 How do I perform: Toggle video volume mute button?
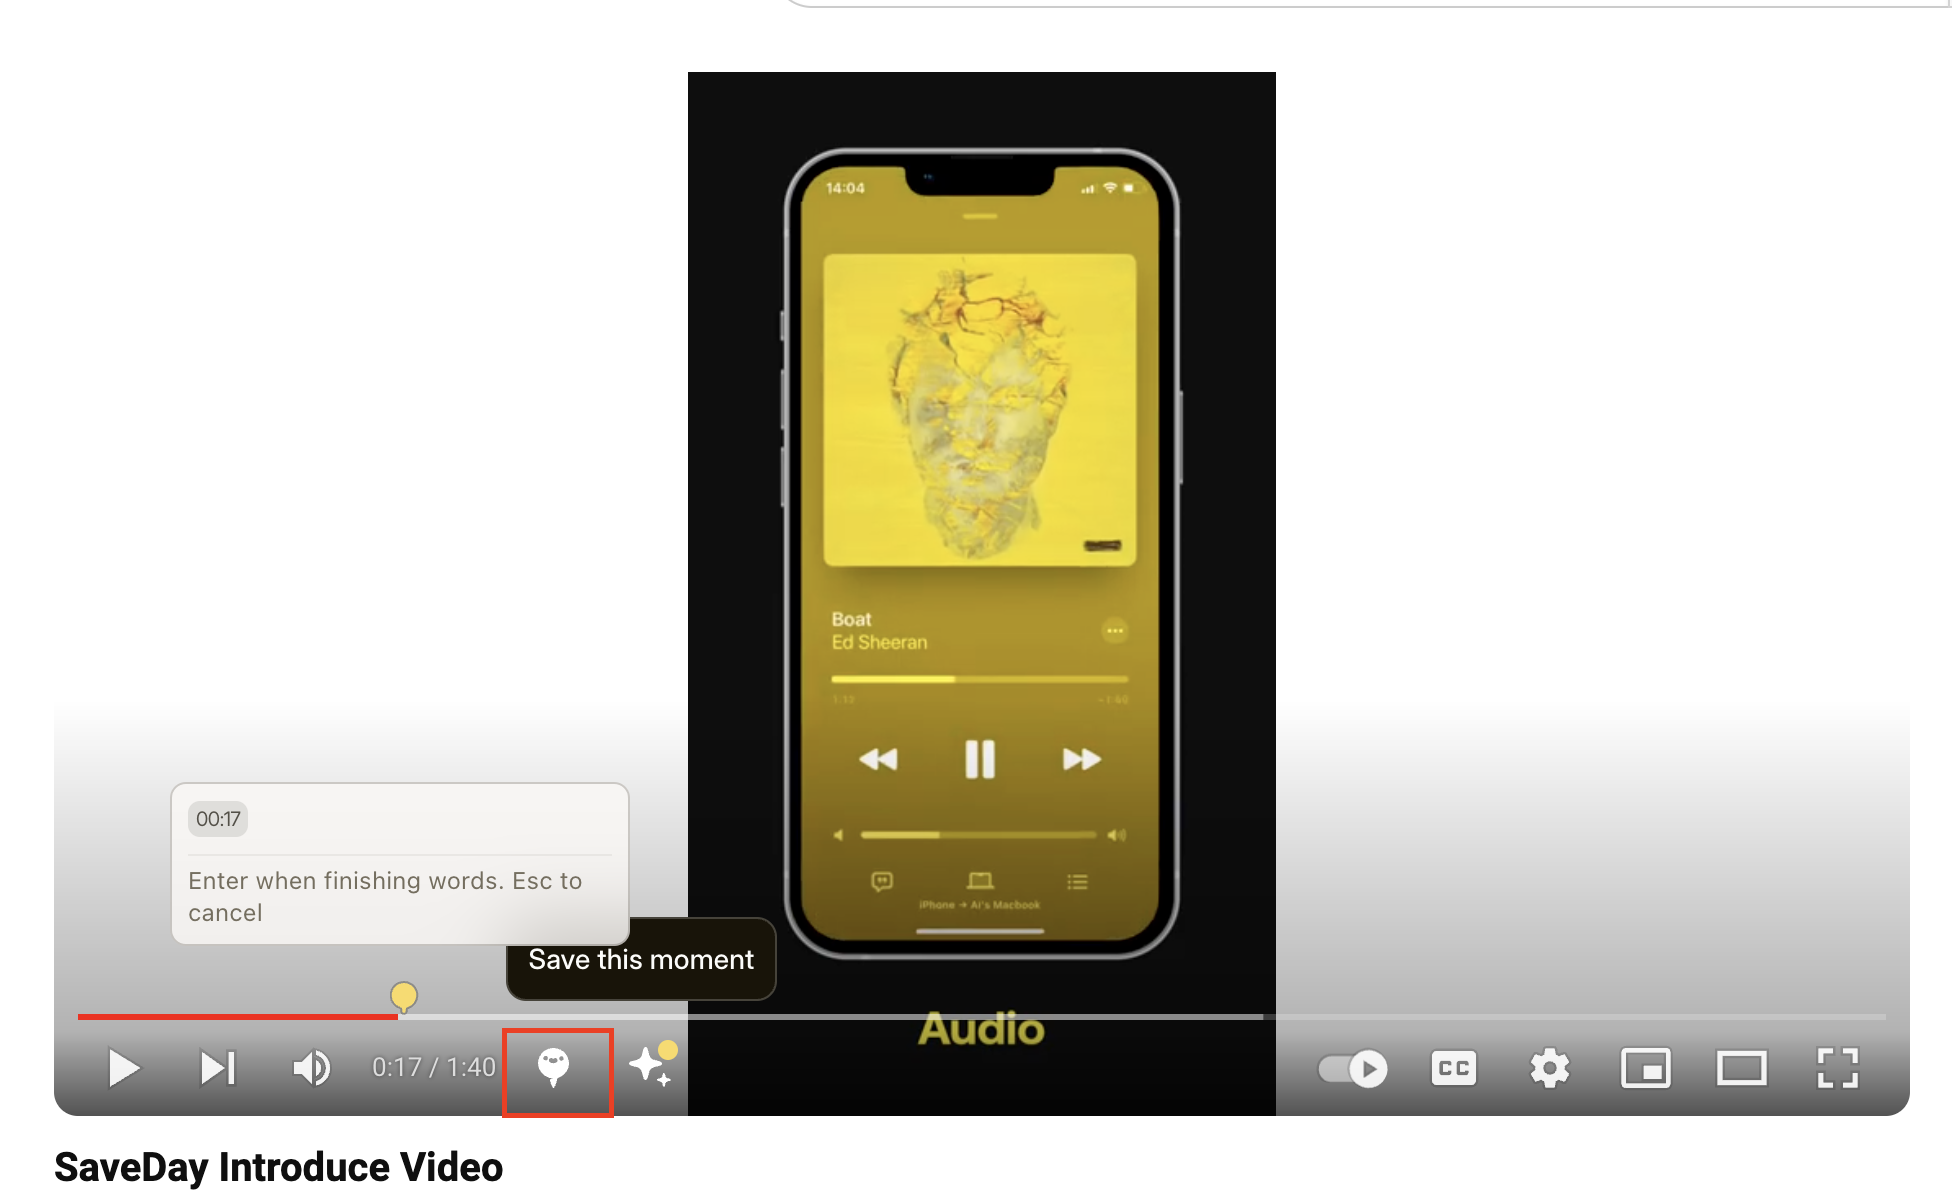pos(310,1068)
